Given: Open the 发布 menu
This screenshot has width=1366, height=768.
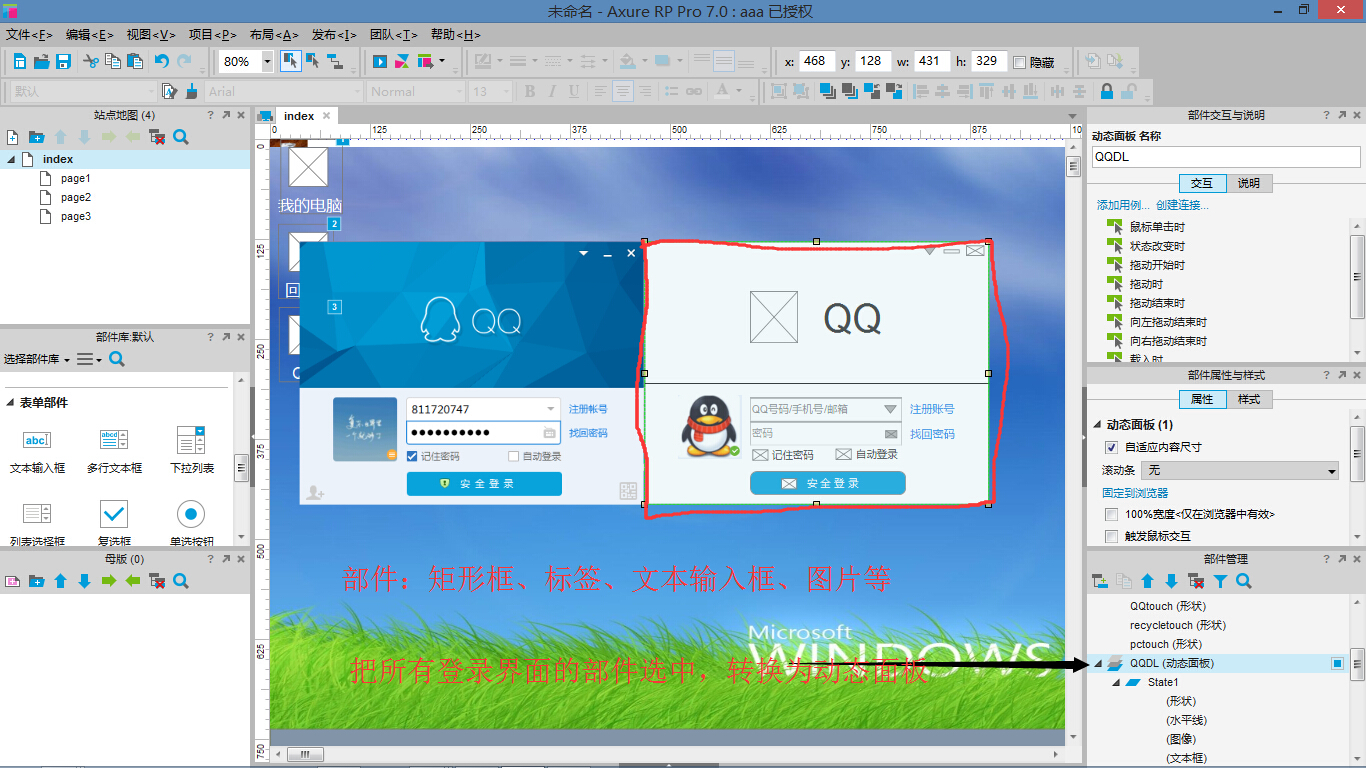Looking at the screenshot, I should [335, 34].
